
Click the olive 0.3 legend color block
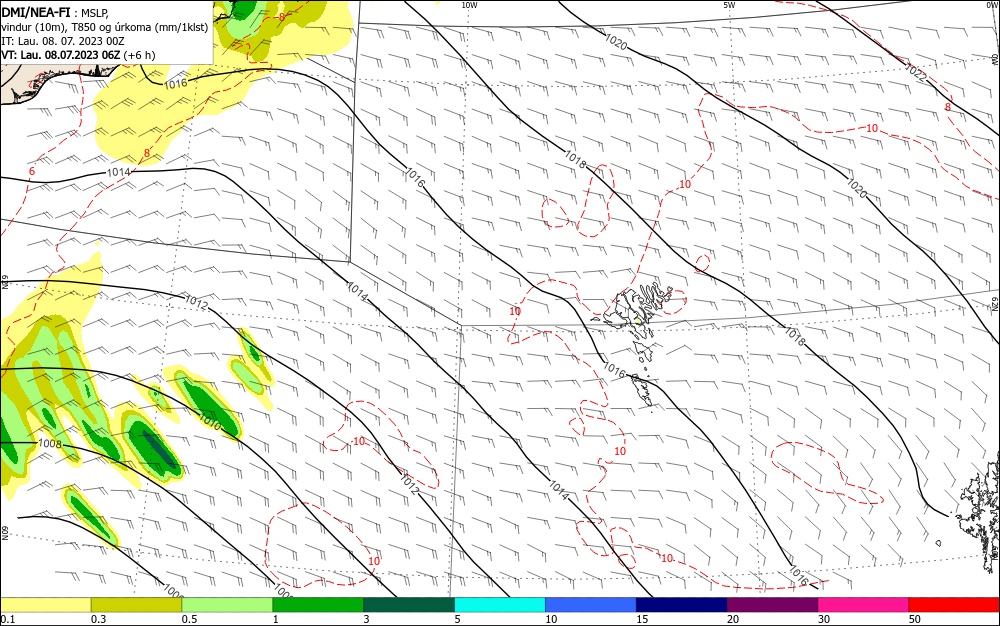(x=136, y=605)
